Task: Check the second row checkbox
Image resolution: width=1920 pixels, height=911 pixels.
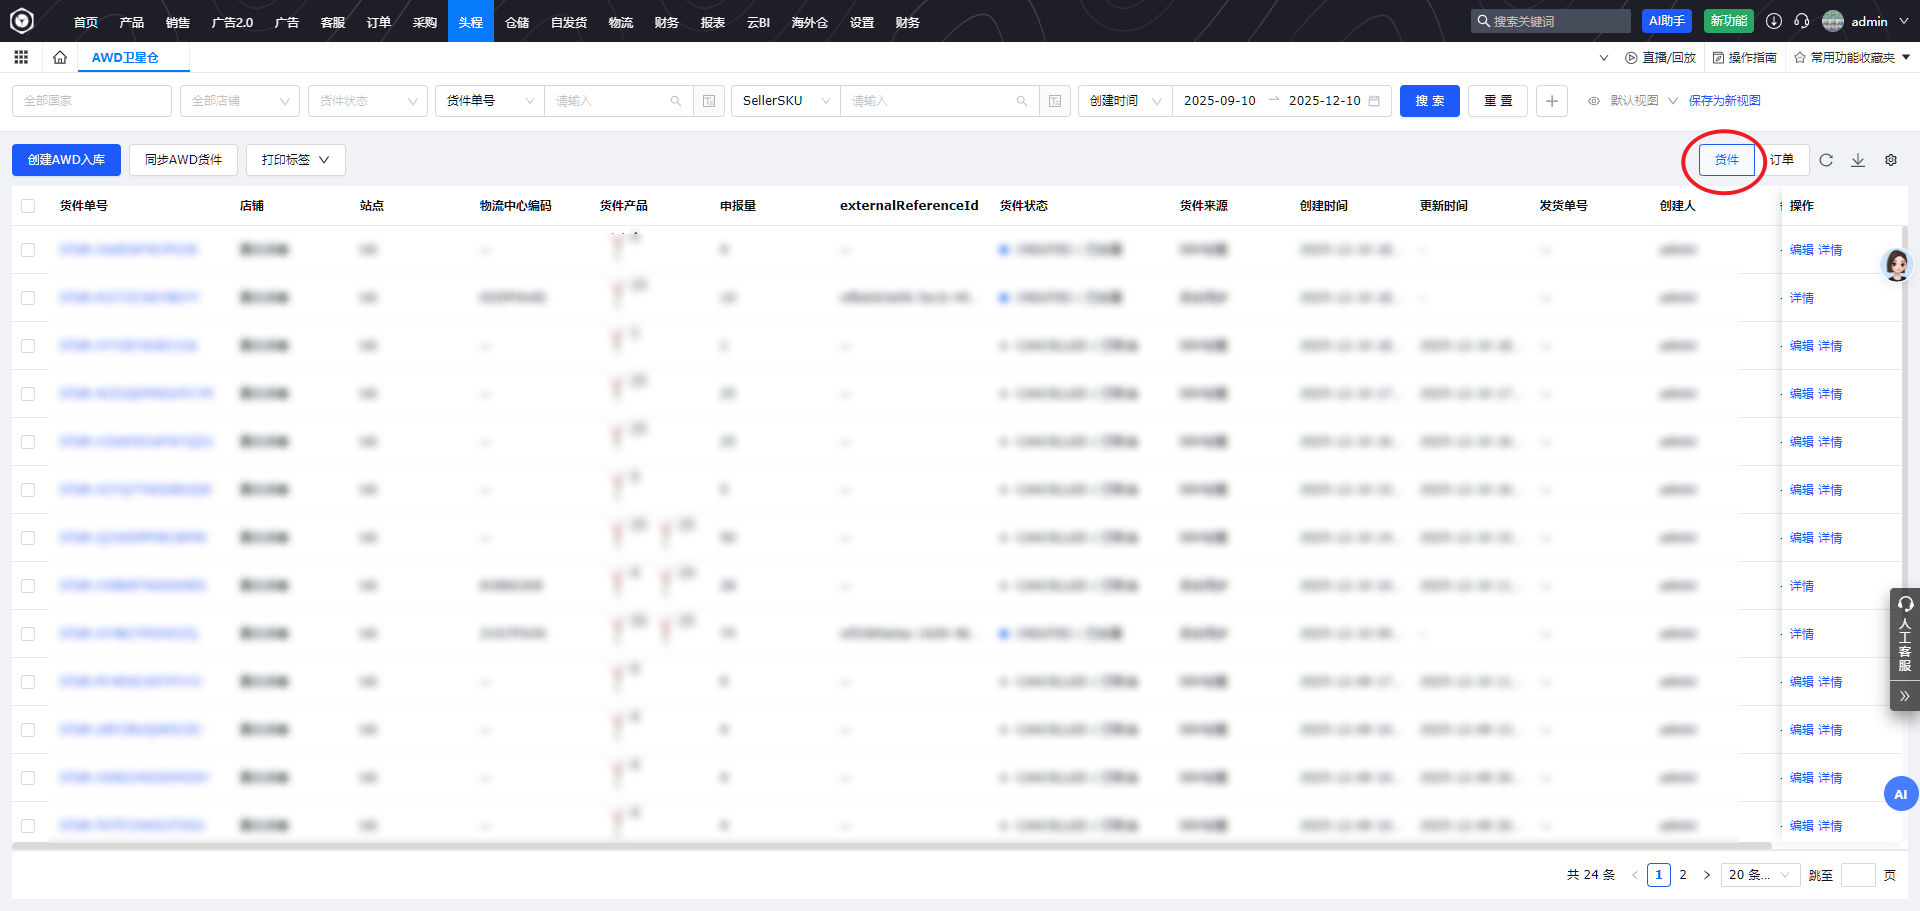Action: (x=28, y=298)
